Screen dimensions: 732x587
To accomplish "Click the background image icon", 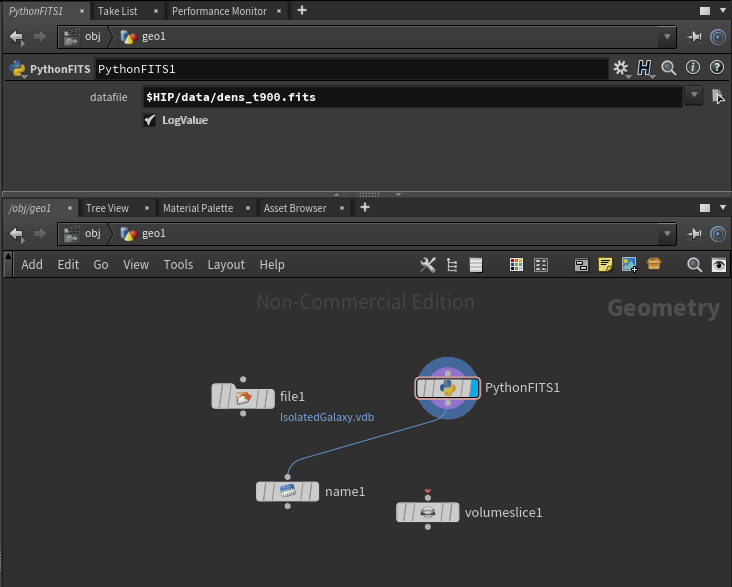I will (629, 265).
